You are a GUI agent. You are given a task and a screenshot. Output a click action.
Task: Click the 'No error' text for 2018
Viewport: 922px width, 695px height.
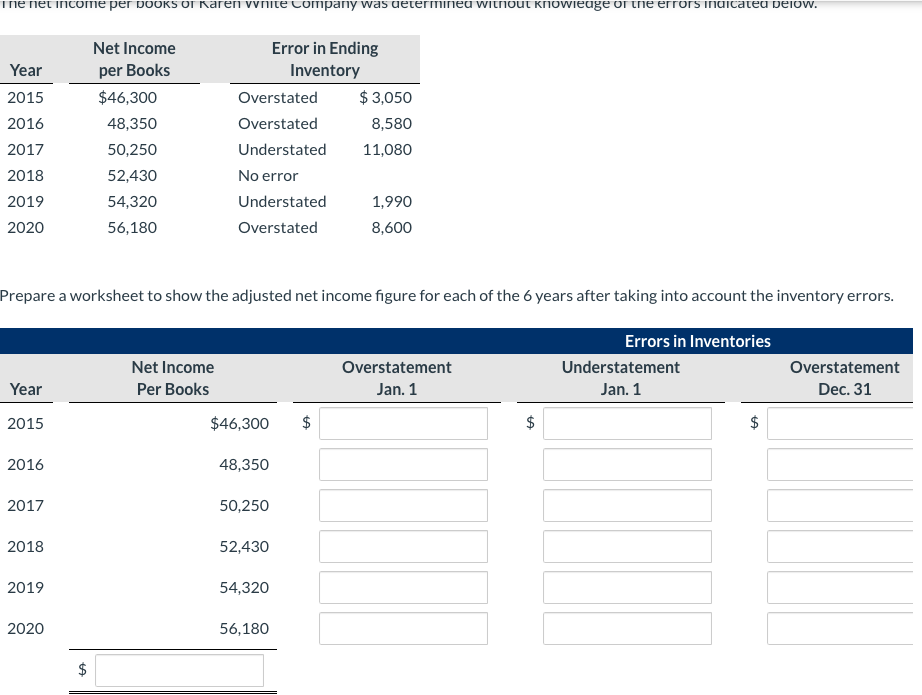(x=268, y=175)
